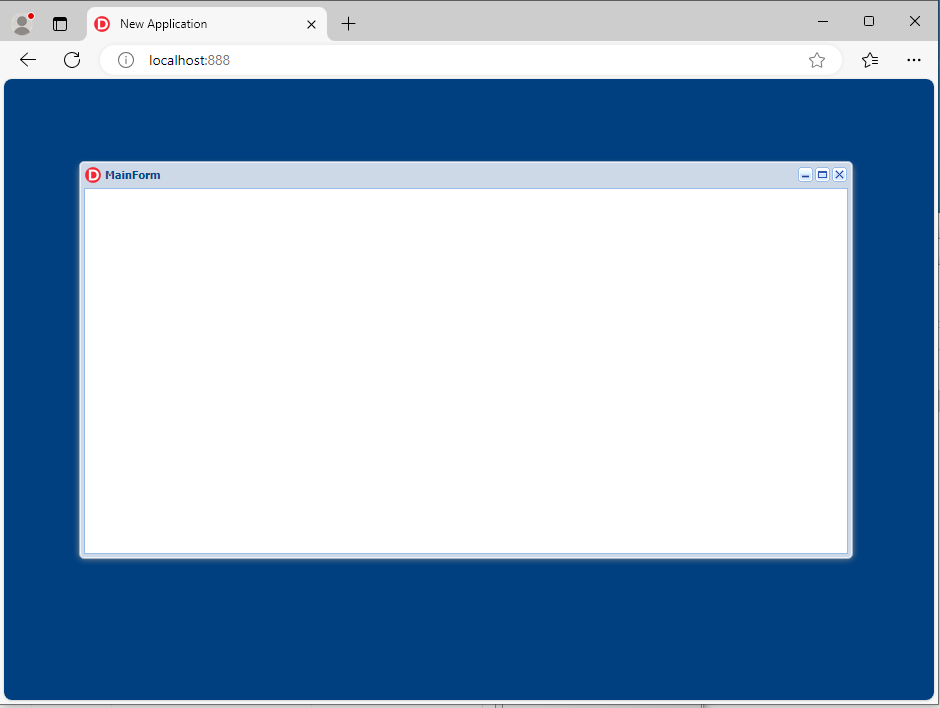The width and height of the screenshot is (940, 708).
Task: Maximize the browser window
Action: [x=869, y=21]
